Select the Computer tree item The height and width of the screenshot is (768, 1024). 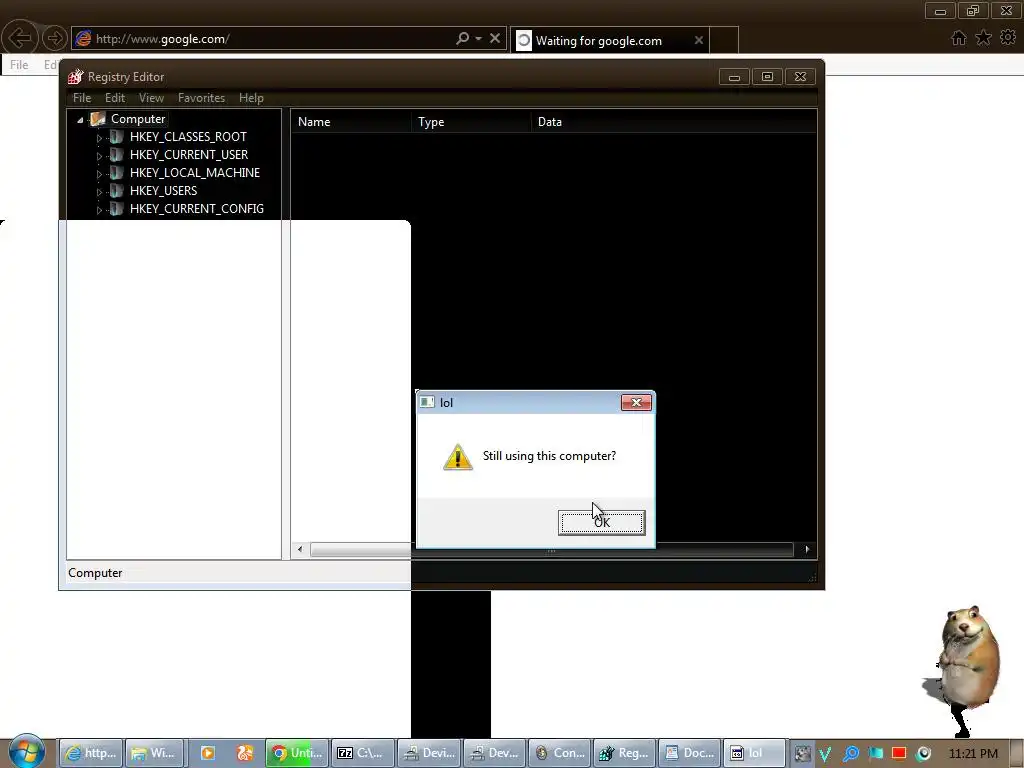pyautogui.click(x=138, y=119)
